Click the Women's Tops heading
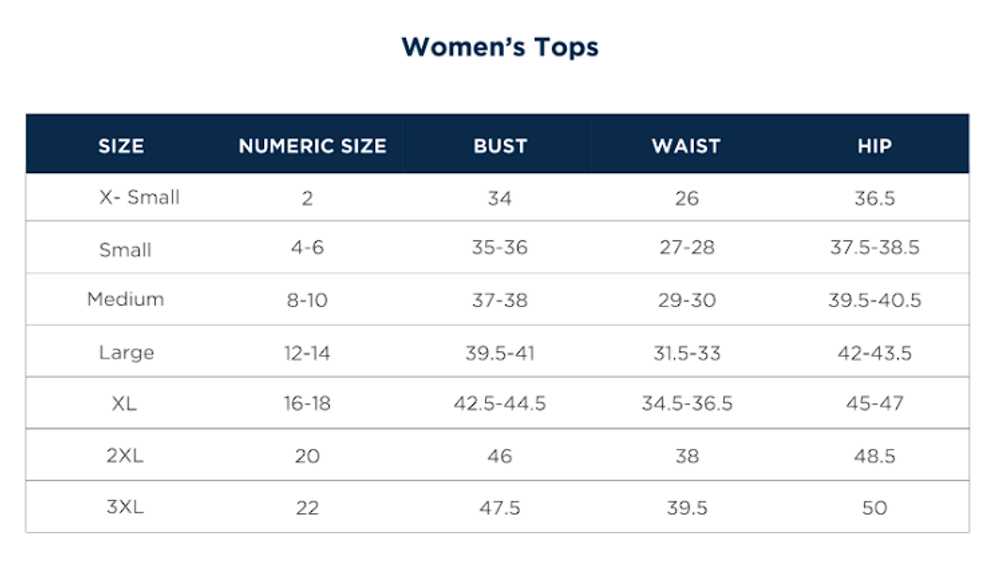Image resolution: width=1000 pixels, height=562 pixels. coord(500,47)
